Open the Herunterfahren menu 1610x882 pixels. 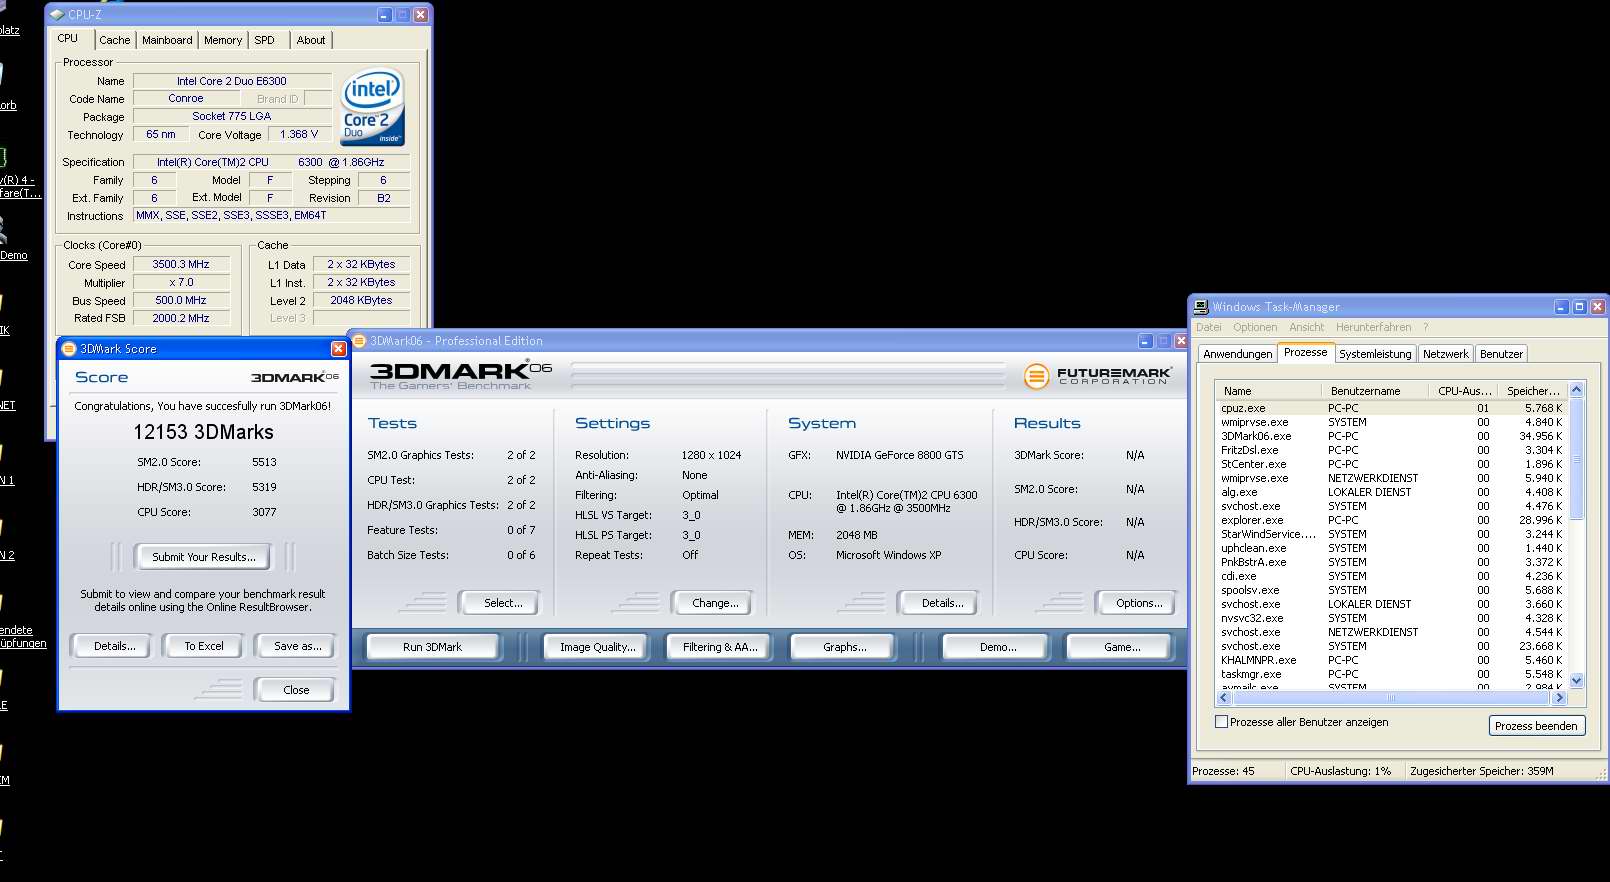point(1374,327)
